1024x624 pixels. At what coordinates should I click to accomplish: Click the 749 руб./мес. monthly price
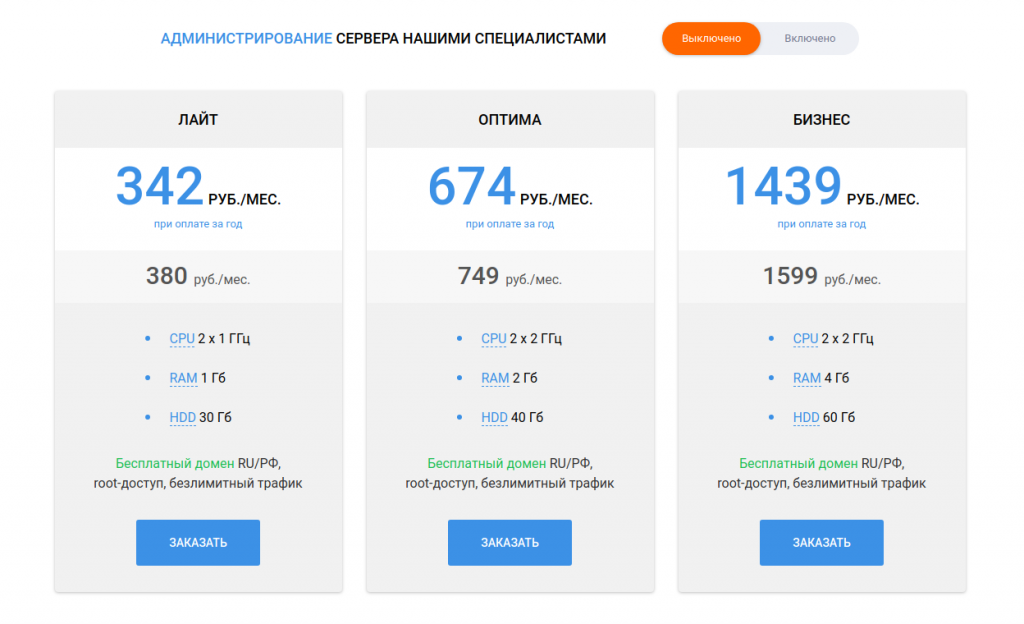(509, 277)
